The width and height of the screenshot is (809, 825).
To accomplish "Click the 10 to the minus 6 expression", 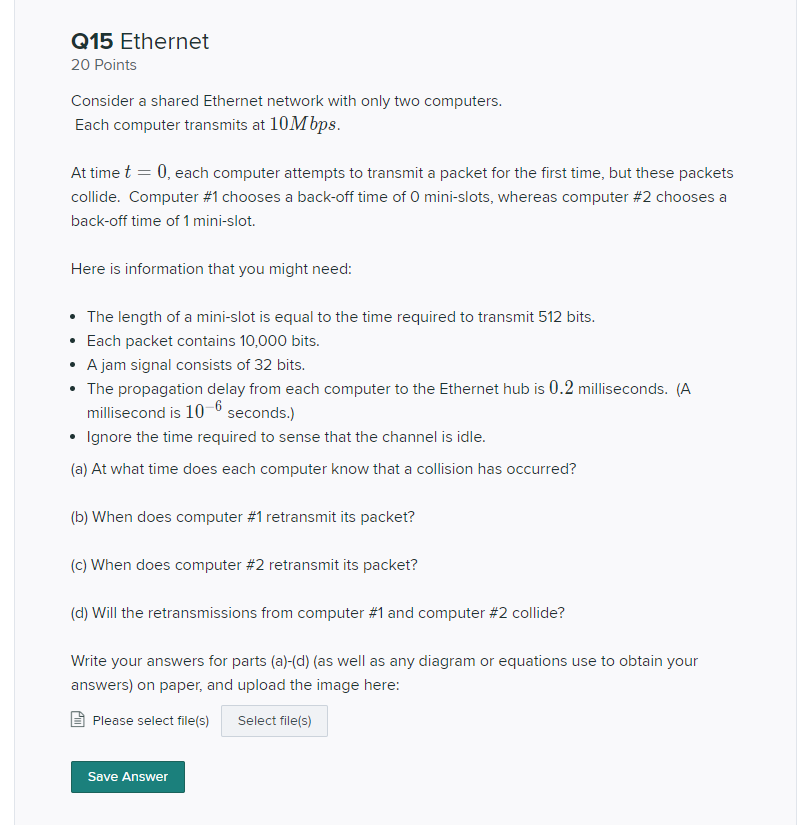I will 204,410.
